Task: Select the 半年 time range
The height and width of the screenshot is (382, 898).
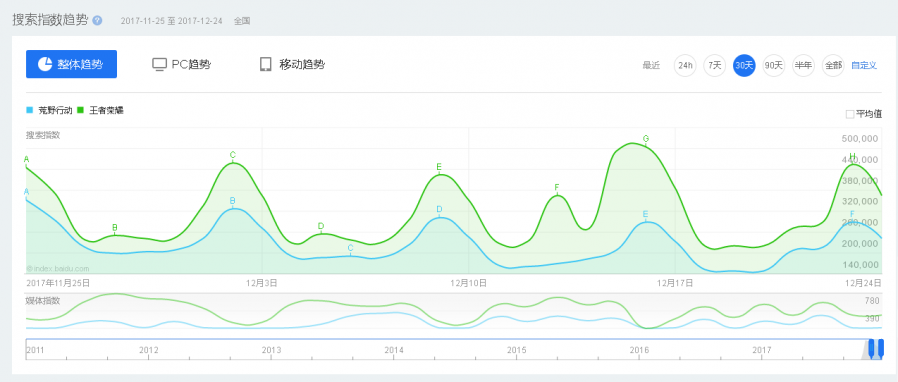Action: pyautogui.click(x=803, y=65)
